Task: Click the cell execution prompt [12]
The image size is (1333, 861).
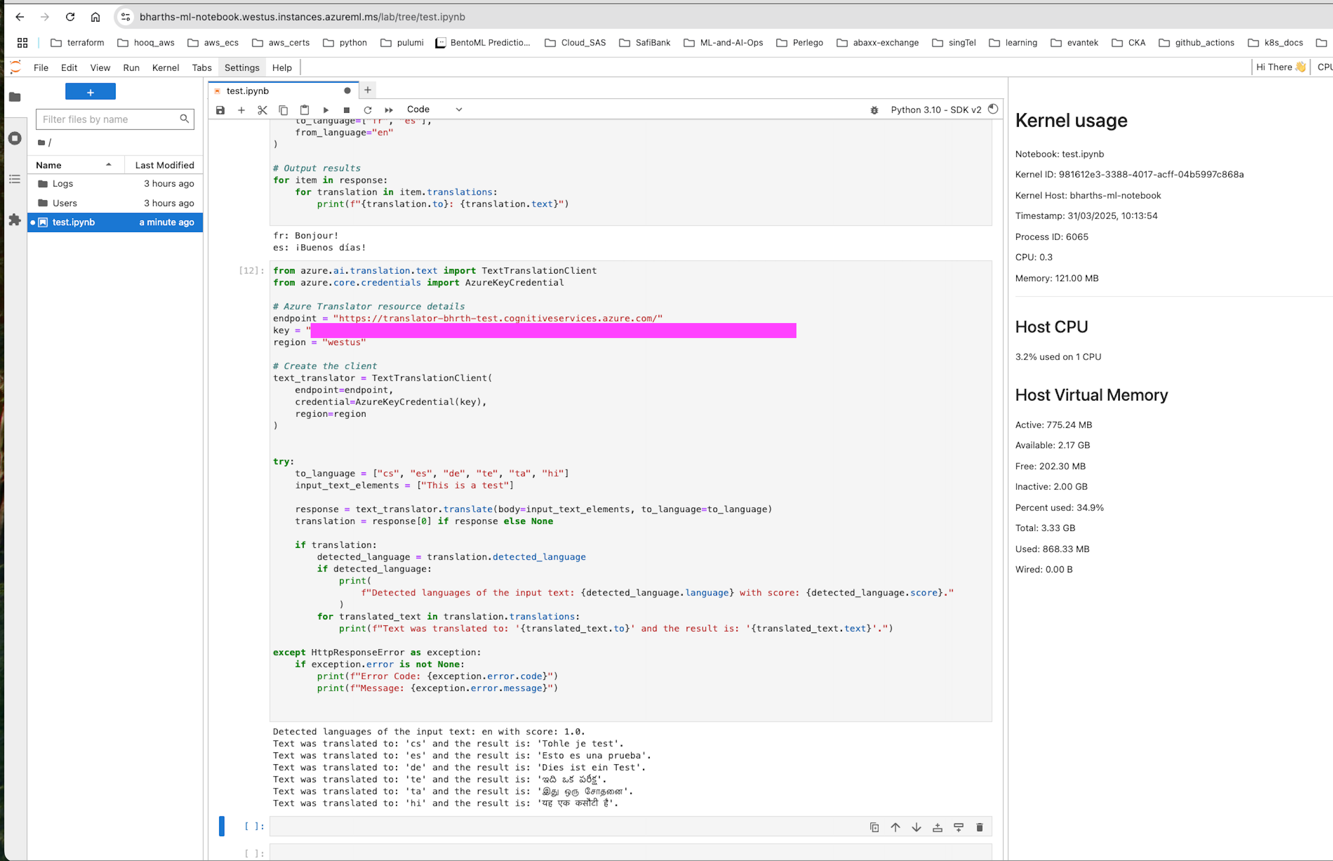Action: point(251,271)
